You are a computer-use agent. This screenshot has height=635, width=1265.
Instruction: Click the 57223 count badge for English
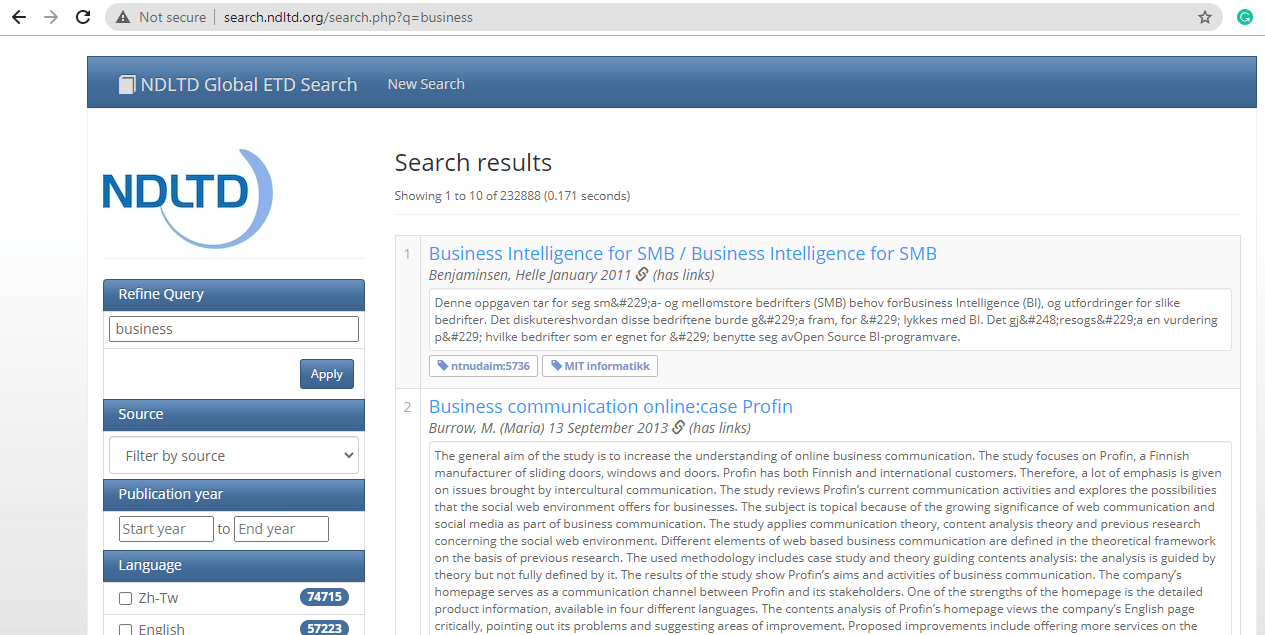(x=324, y=628)
